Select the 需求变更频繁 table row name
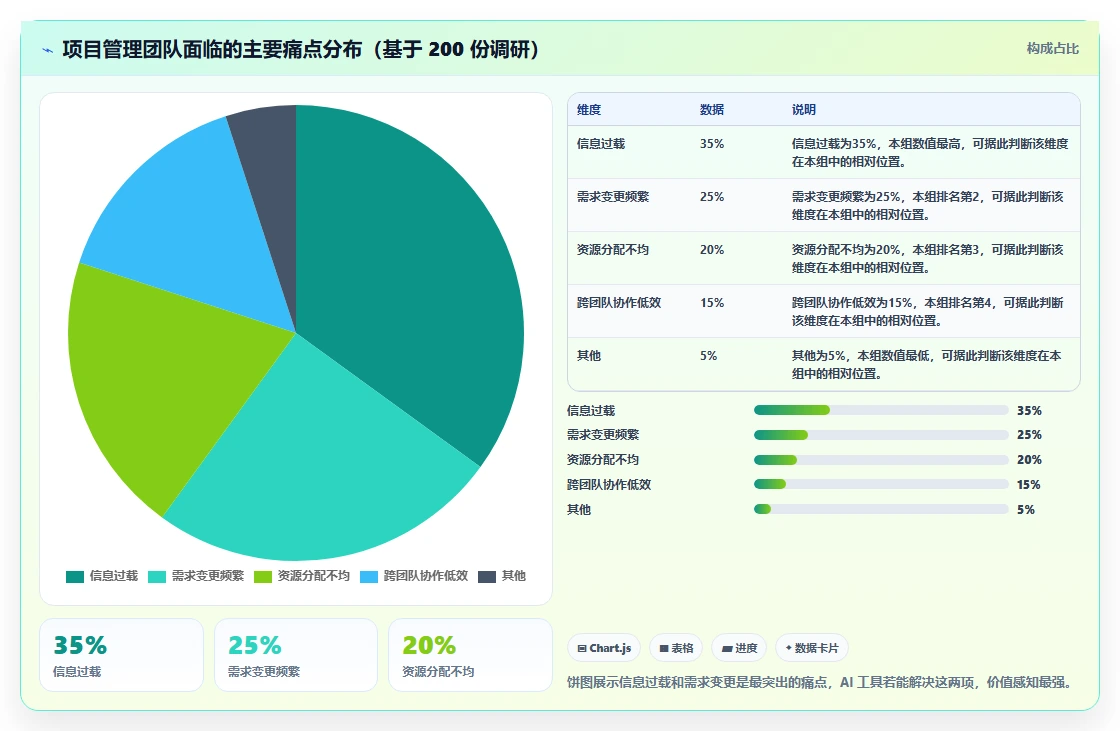Image resolution: width=1120 pixels, height=731 pixels. click(x=613, y=197)
